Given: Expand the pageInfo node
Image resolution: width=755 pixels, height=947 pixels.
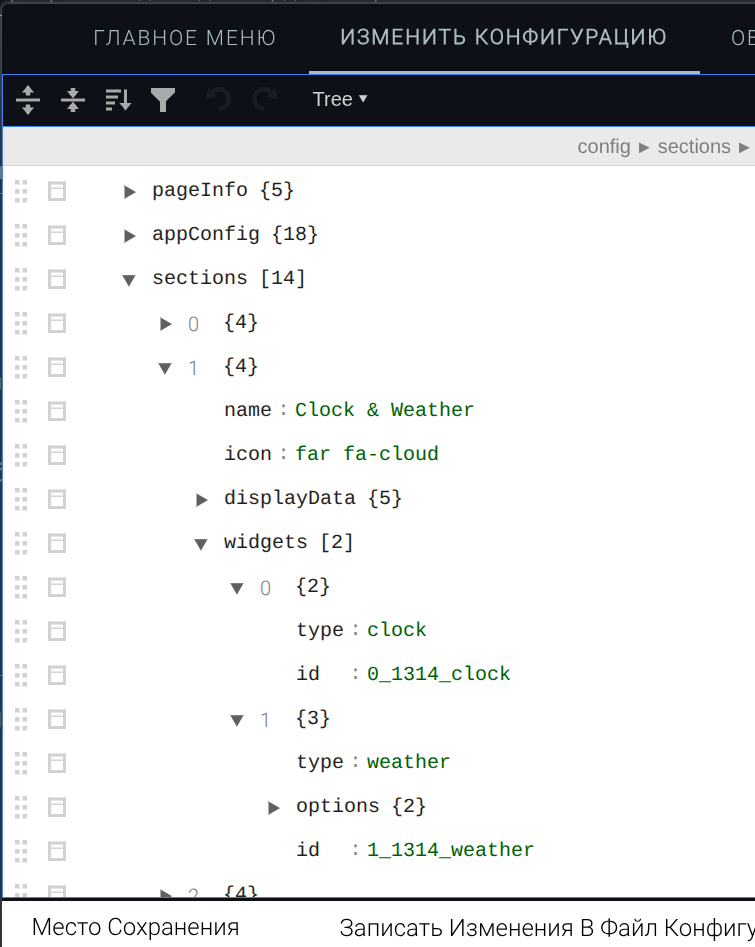Looking at the screenshot, I should (x=129, y=192).
